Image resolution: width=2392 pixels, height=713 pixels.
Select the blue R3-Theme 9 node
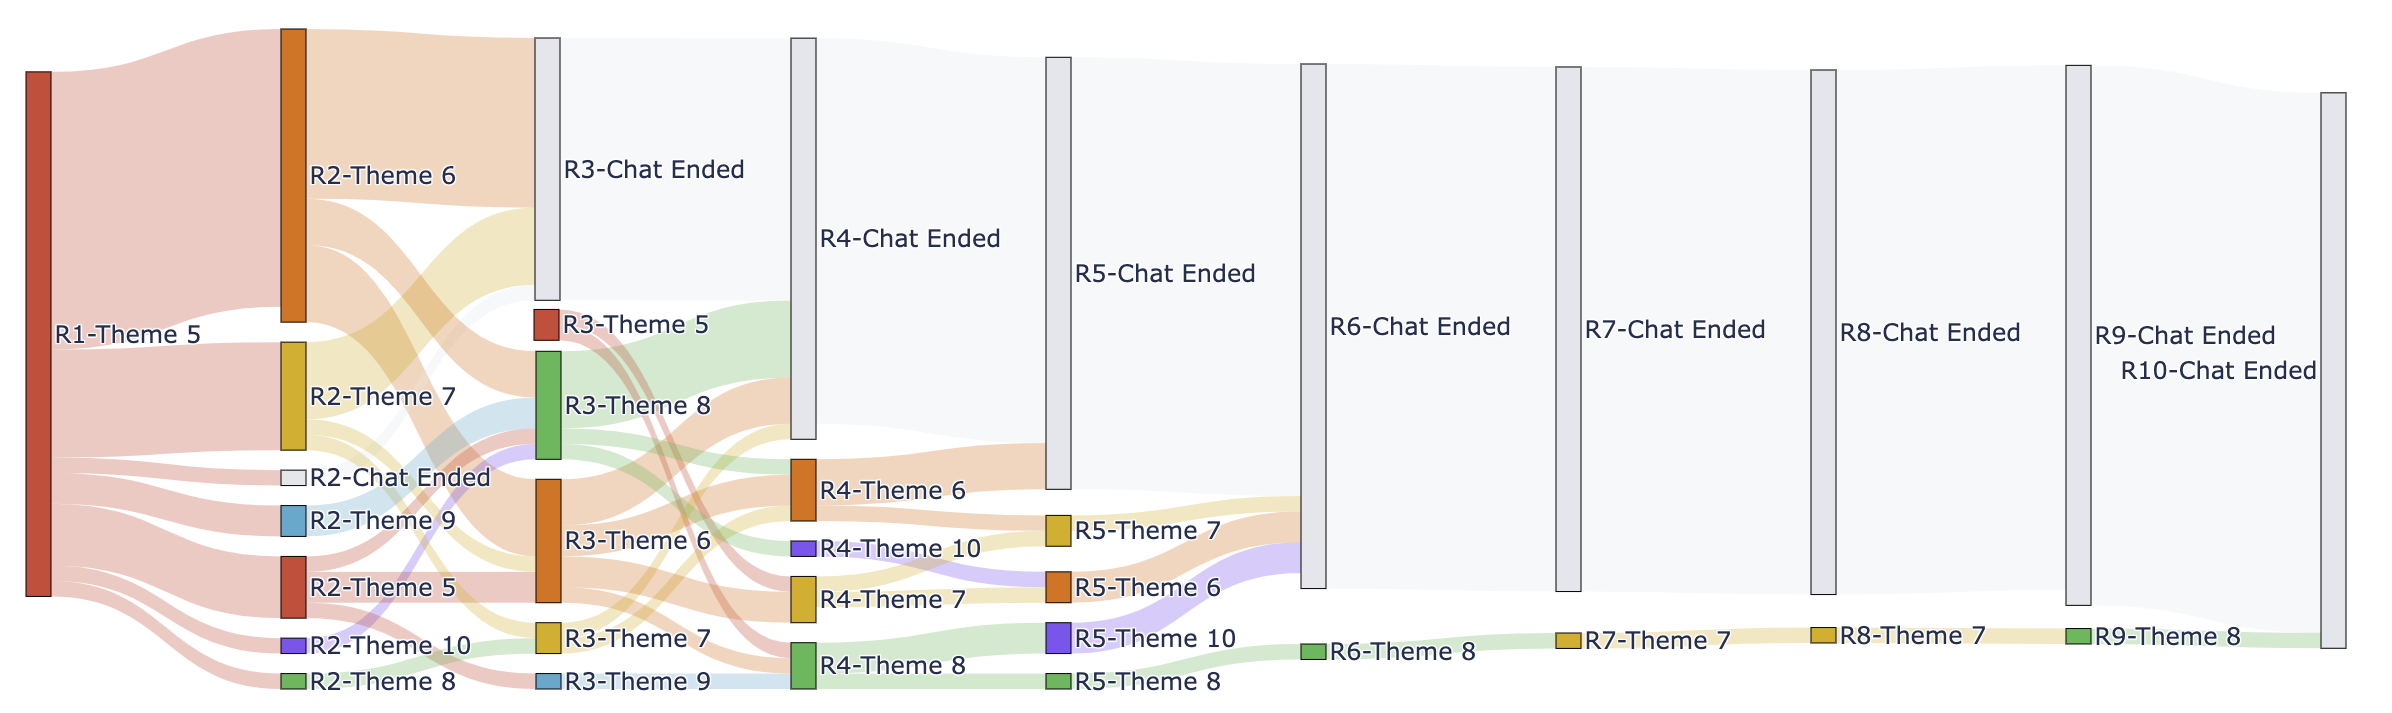548,681
